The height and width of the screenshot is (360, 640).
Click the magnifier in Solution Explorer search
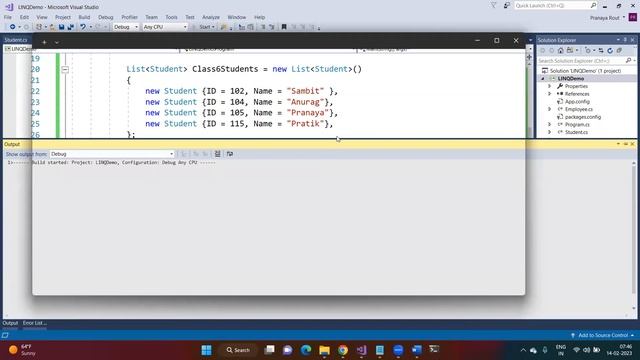click(628, 60)
